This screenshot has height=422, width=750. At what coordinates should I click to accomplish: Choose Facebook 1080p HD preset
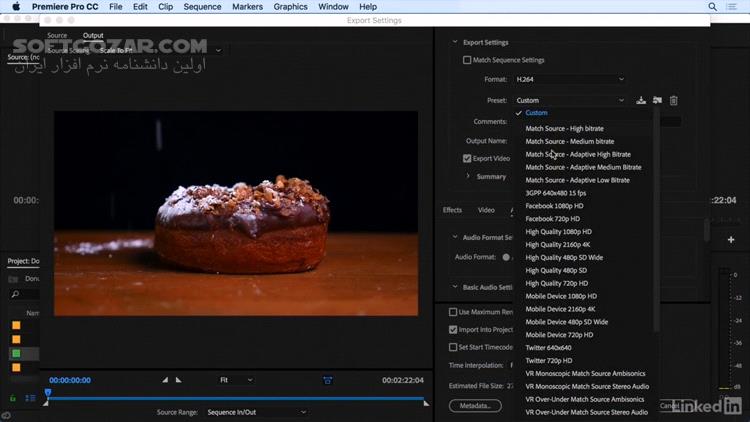click(x=554, y=206)
